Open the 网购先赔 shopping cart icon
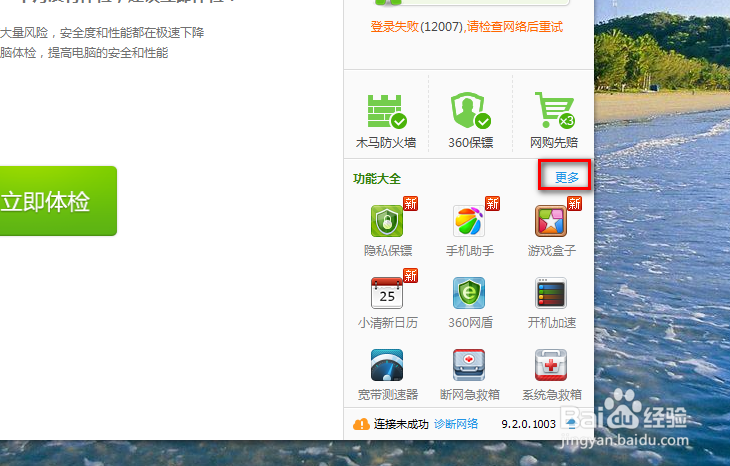The width and height of the screenshot is (730, 466). coord(554,111)
